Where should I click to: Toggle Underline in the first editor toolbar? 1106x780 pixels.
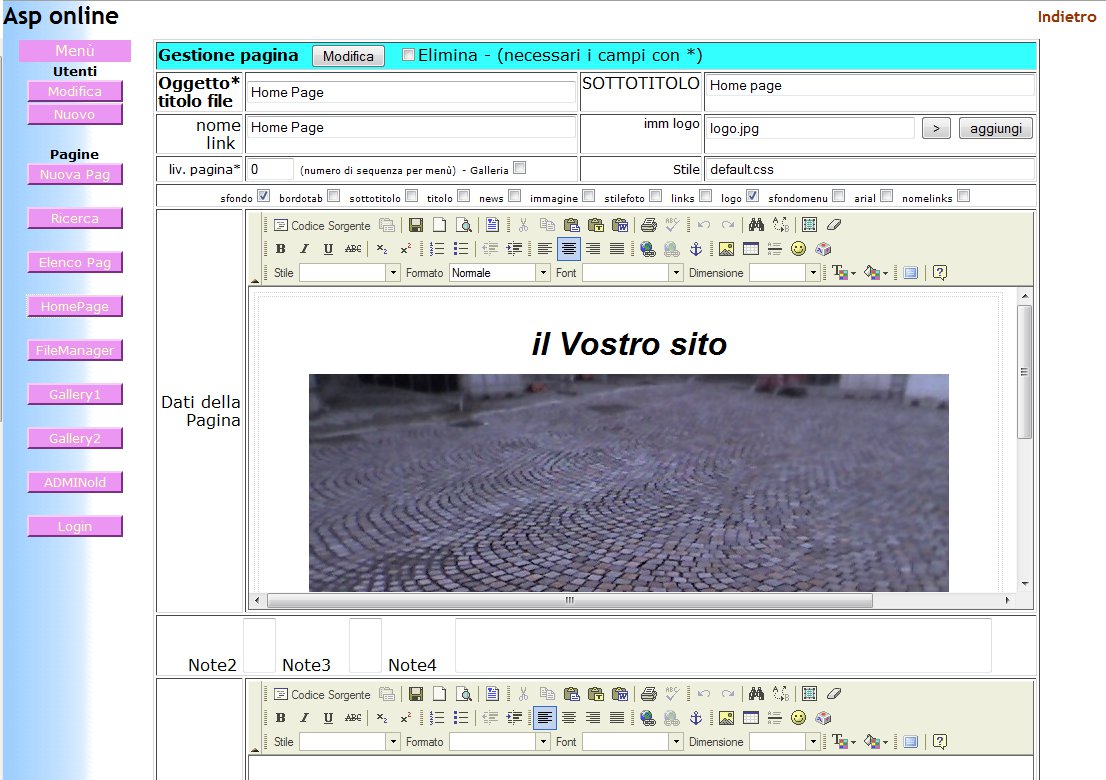click(x=328, y=249)
